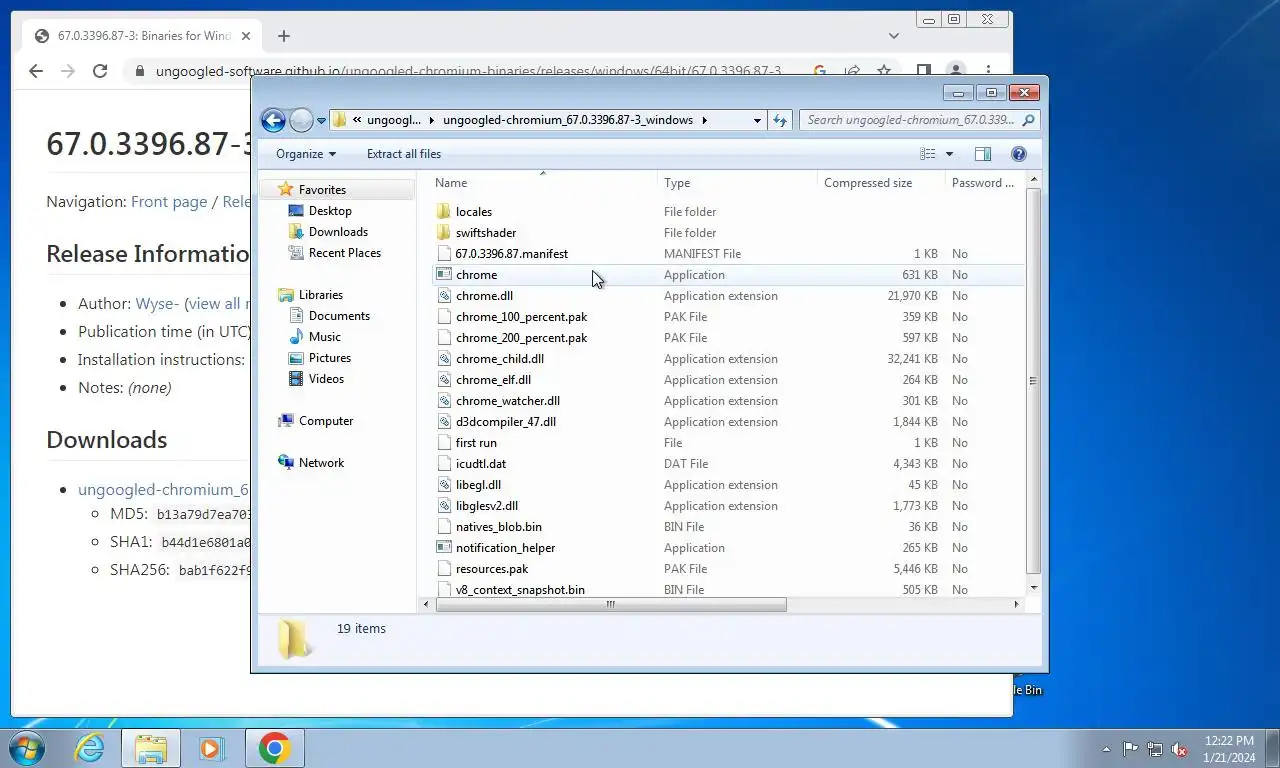Screen dimensions: 1280x768
Task: Click ungoogl... breadcrumb in address bar
Action: click(394, 120)
